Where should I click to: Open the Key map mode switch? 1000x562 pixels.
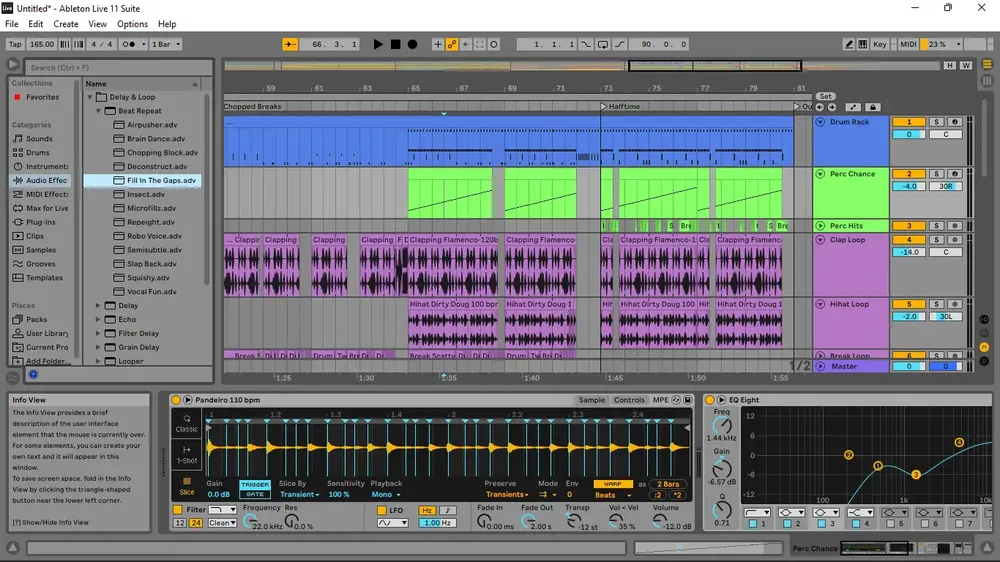point(879,44)
